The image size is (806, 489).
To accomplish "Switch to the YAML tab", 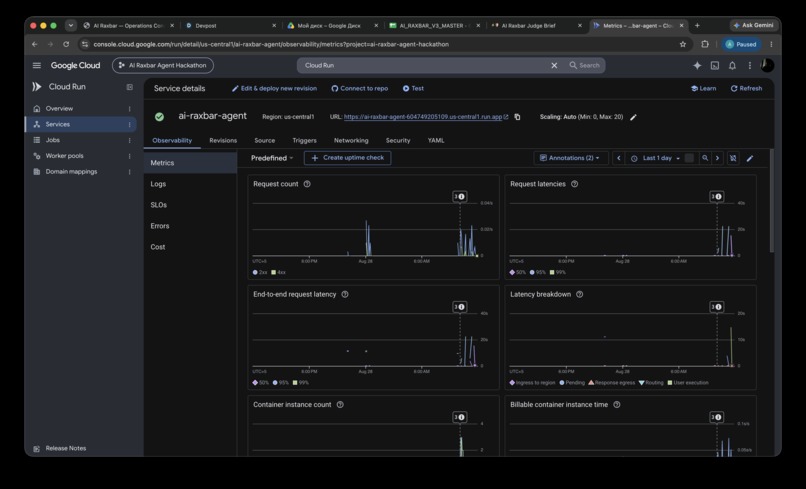I will (x=436, y=140).
